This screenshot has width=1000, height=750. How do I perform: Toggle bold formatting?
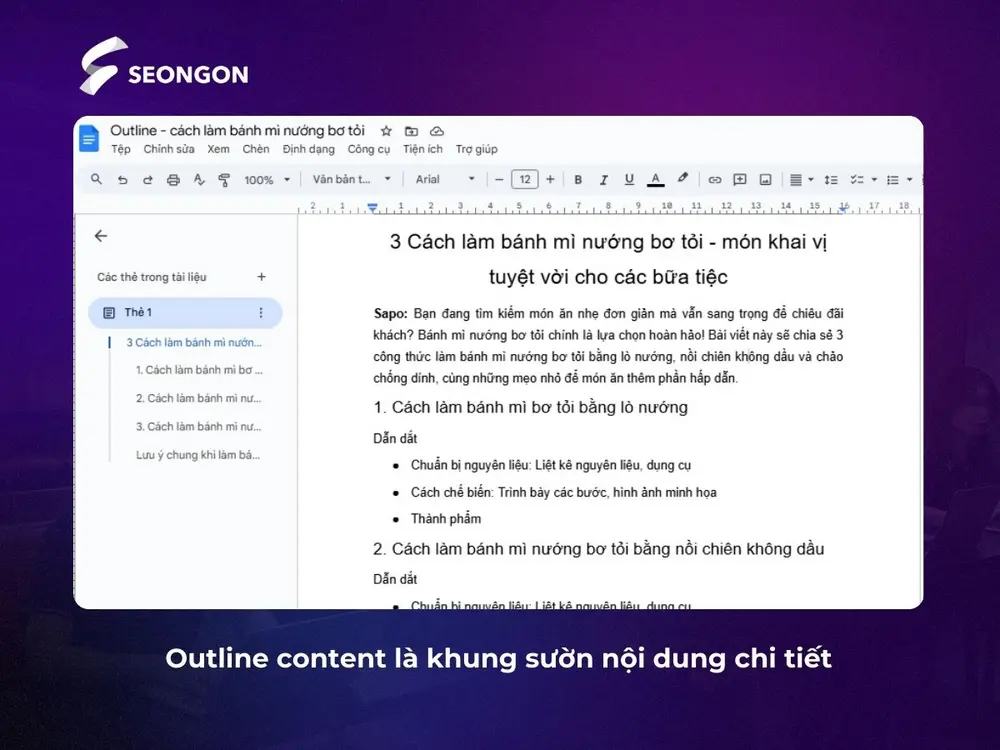(x=578, y=180)
